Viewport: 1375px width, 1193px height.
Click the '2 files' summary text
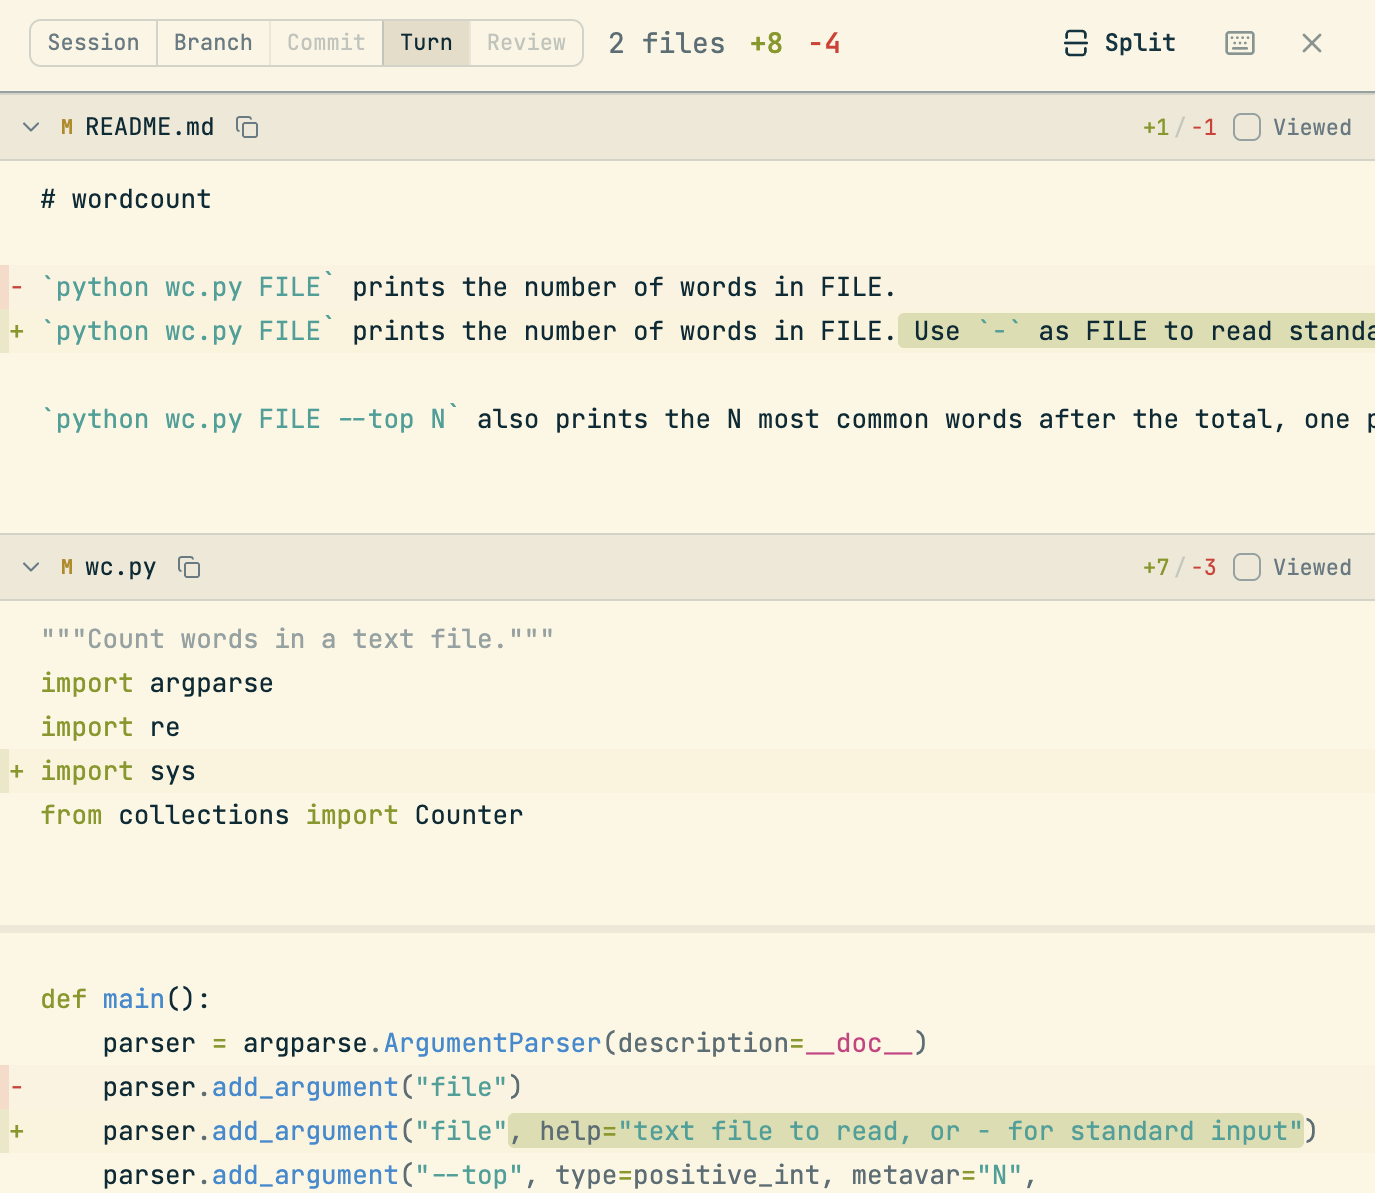667,43
